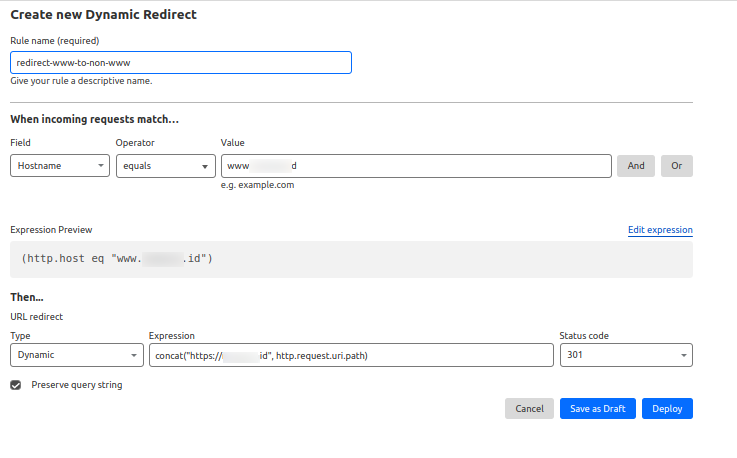Open the Dynamic type dropdown
737x458 pixels.
click(x=77, y=355)
